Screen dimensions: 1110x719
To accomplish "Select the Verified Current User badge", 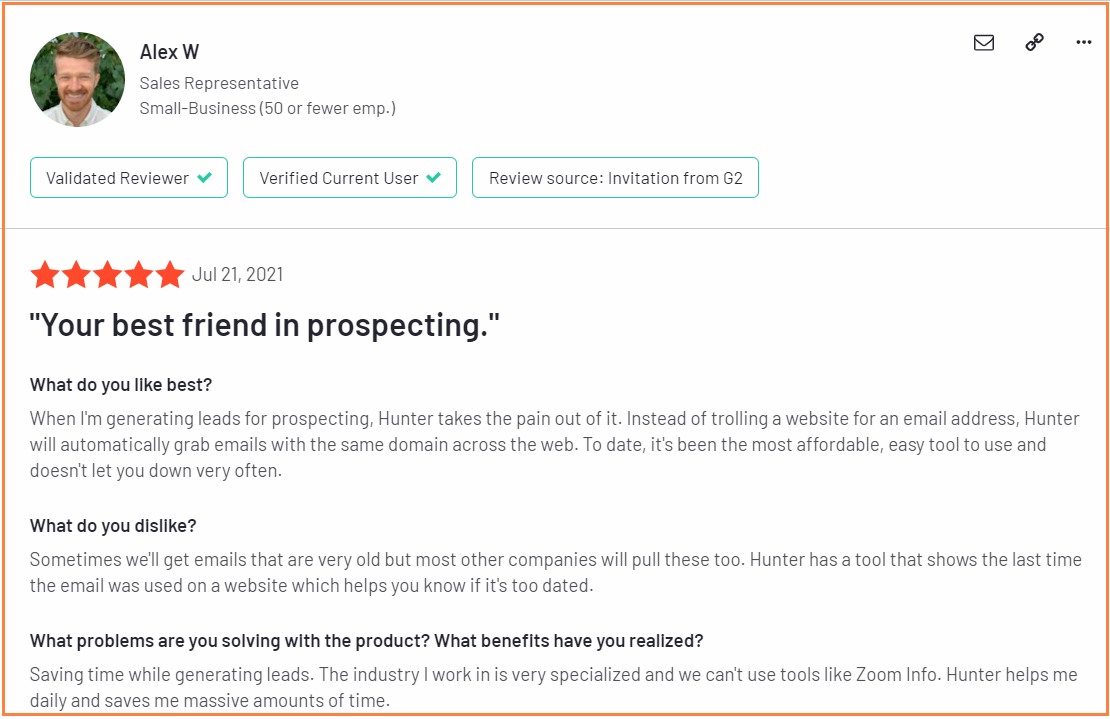I will point(350,178).
